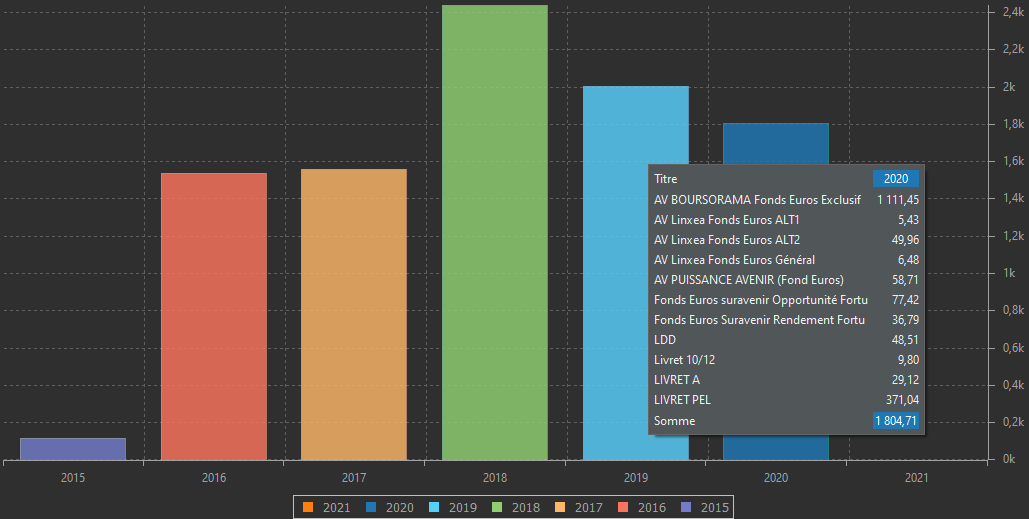Click the 2015 x-axis label
Viewport: 1029px width, 519px height.
(73, 478)
